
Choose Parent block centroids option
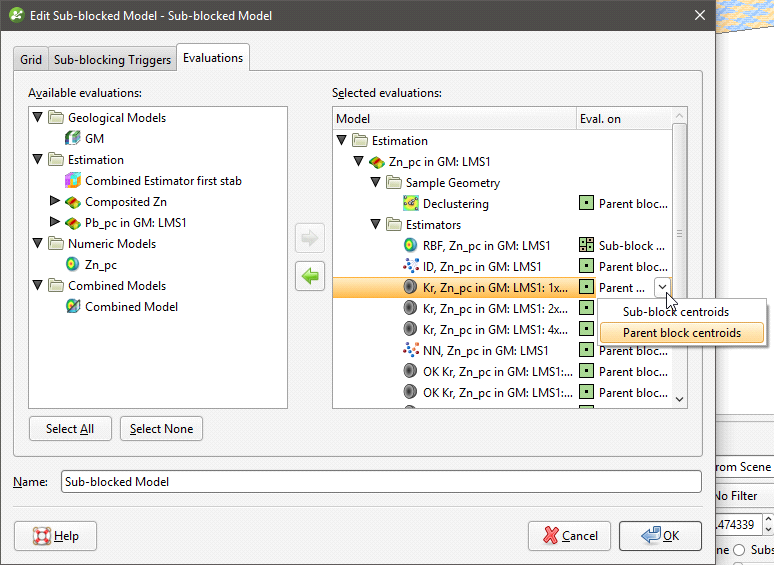pos(681,333)
